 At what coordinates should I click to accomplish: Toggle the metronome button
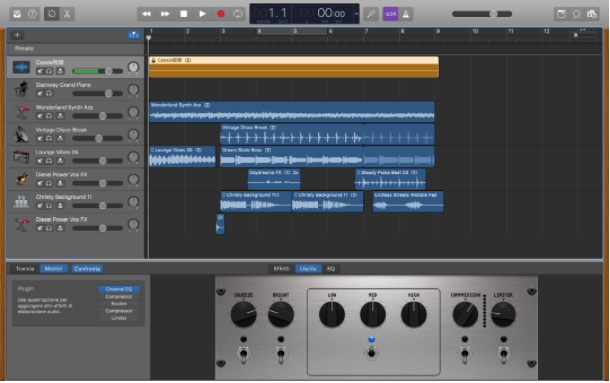[406, 14]
